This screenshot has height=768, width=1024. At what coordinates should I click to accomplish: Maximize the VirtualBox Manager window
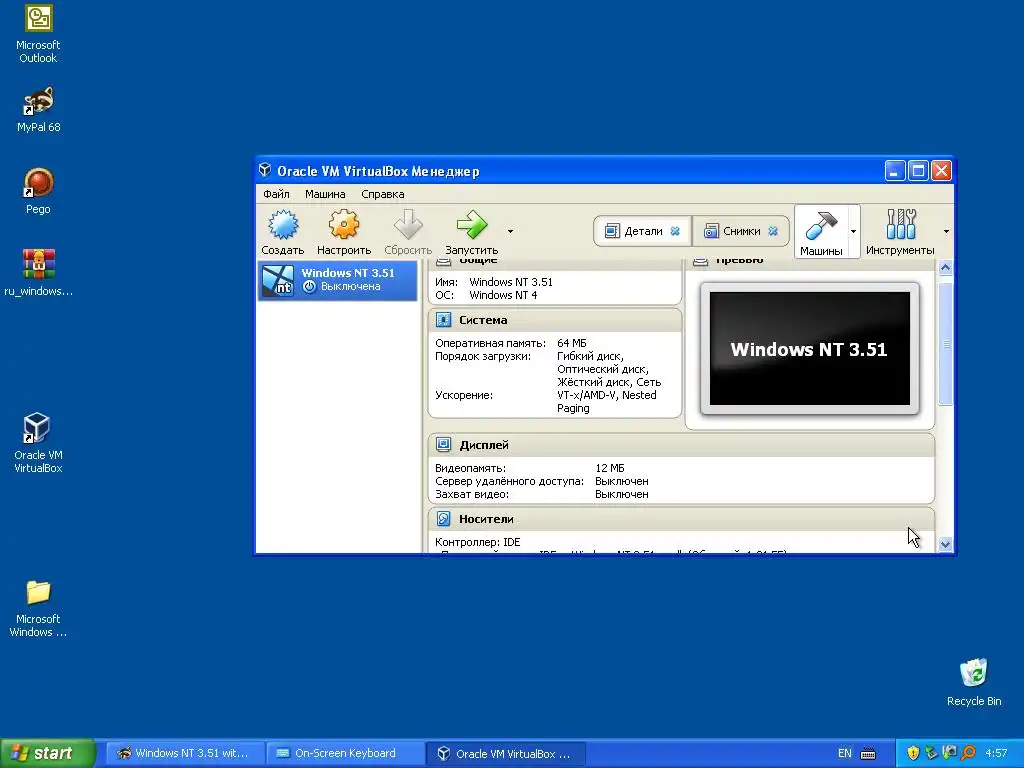click(918, 171)
